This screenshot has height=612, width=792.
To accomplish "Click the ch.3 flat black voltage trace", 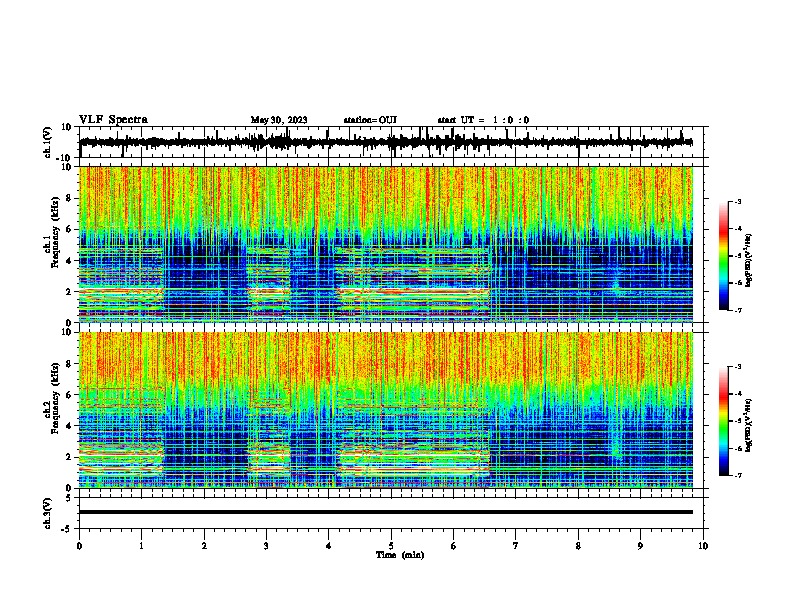I will coord(386,512).
